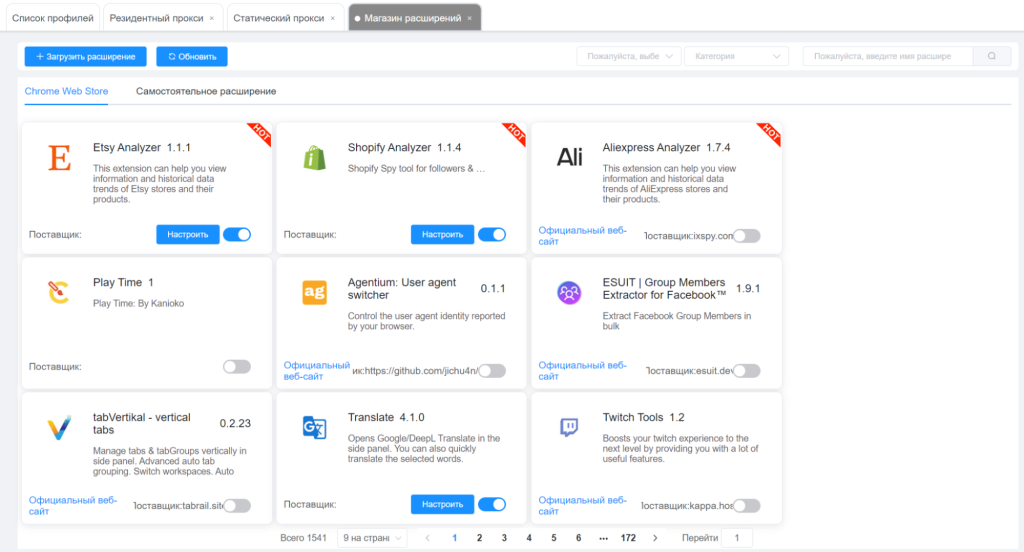The width and height of the screenshot is (1024, 552).
Task: Close the Резидентный прокси tab
Action: pos(212,18)
